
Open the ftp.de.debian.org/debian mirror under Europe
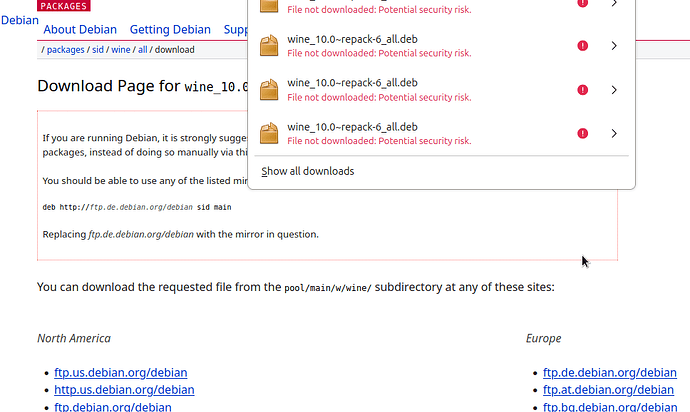click(x=609, y=372)
